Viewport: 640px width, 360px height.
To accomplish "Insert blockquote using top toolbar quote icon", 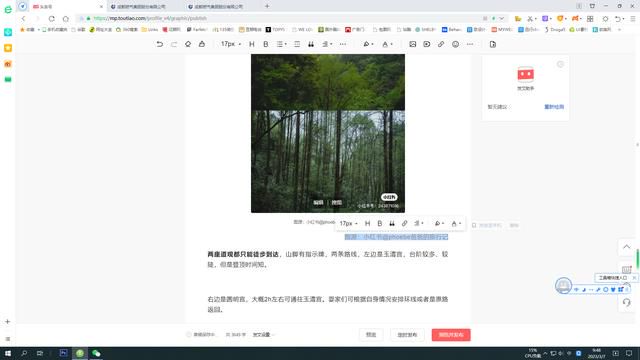I will pos(311,44).
